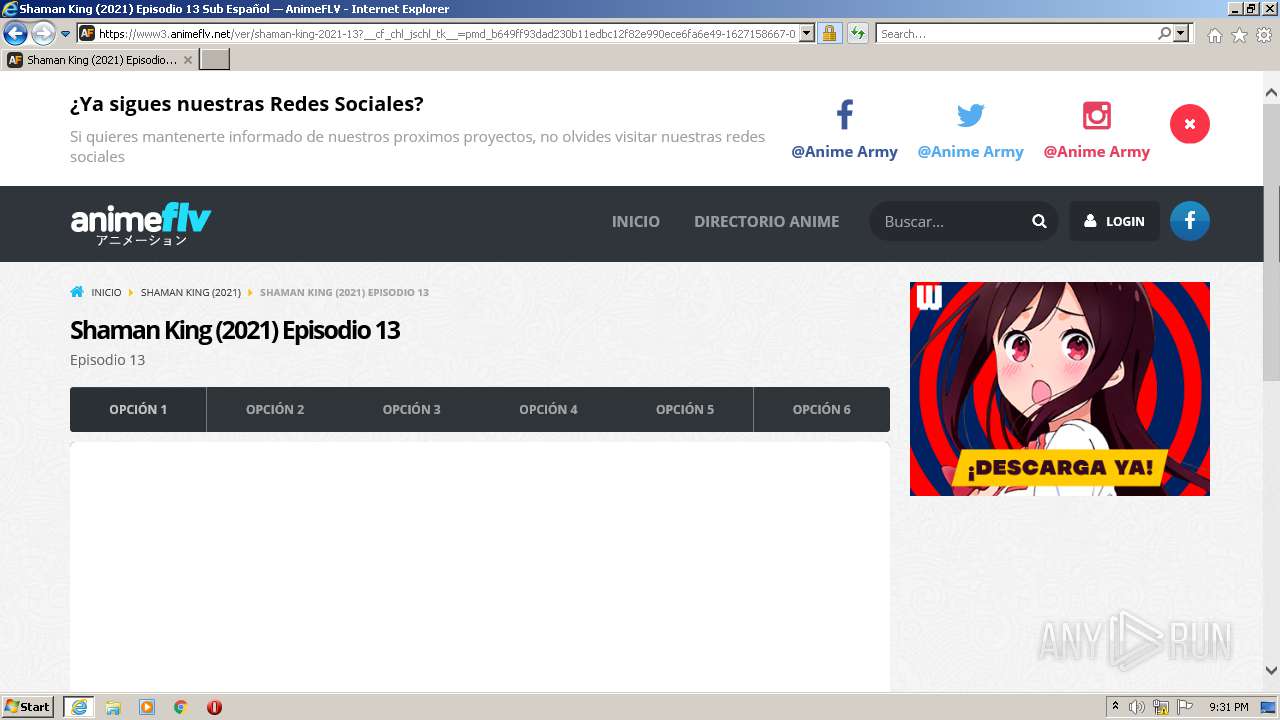
Task: Expand the address bar autocomplete dropdown
Action: click(807, 33)
